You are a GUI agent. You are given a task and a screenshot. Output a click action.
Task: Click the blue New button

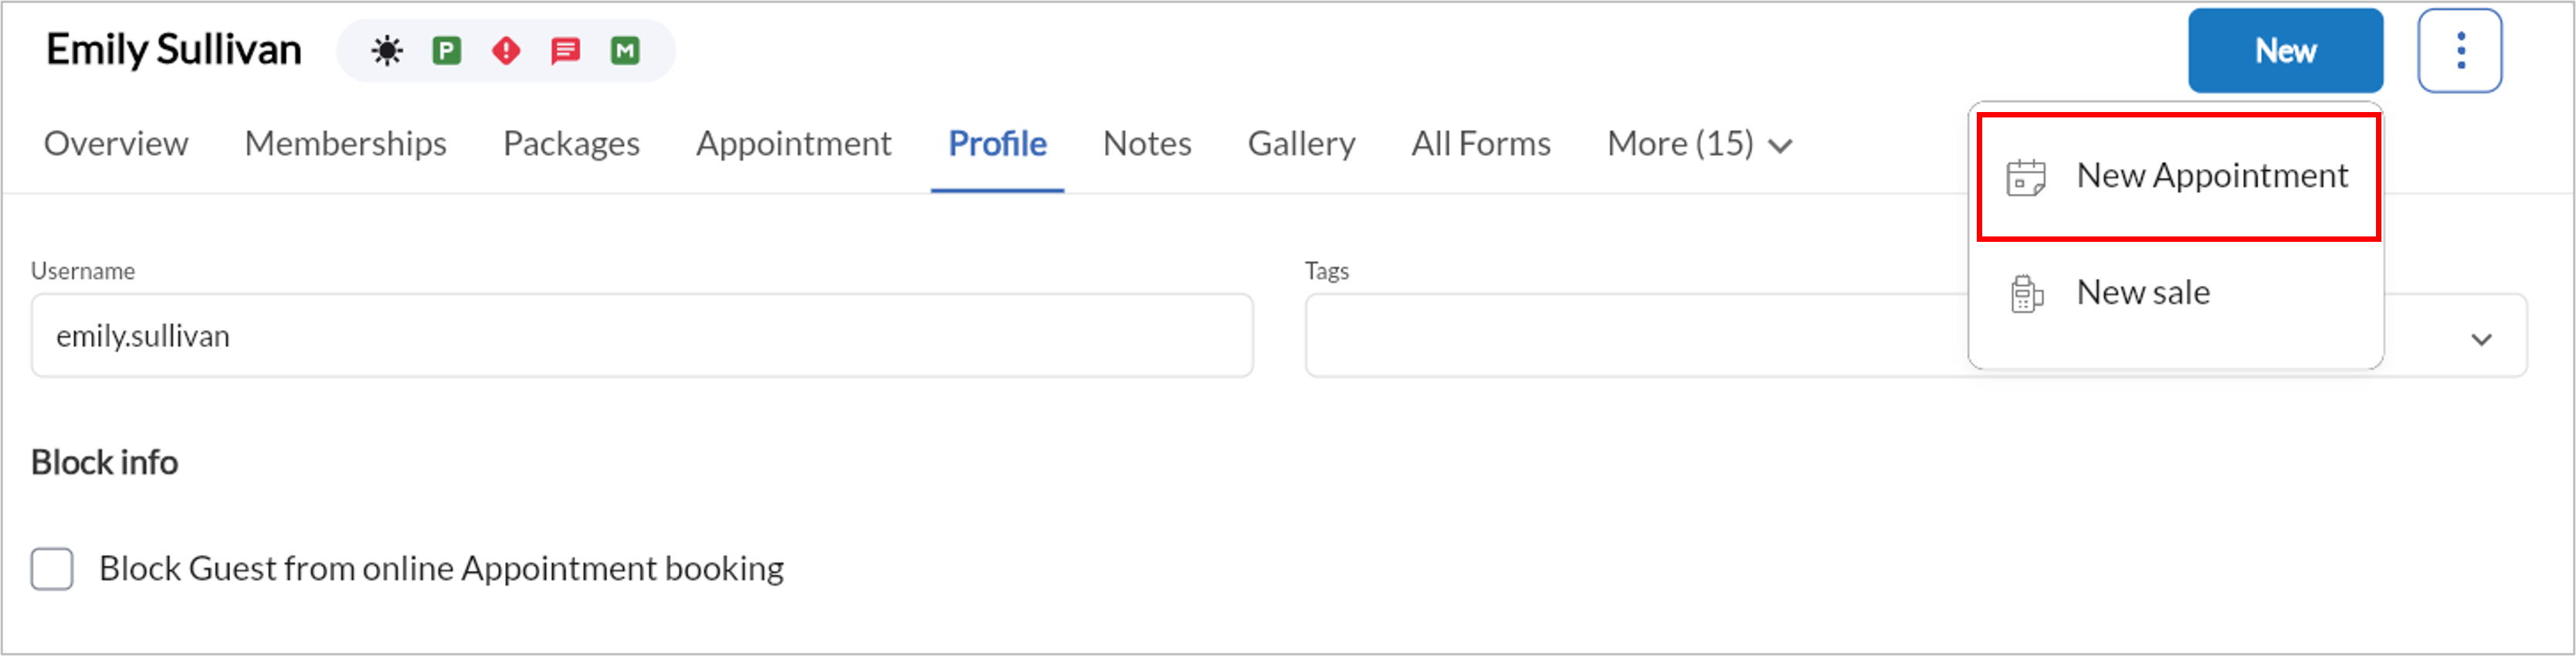[2285, 50]
